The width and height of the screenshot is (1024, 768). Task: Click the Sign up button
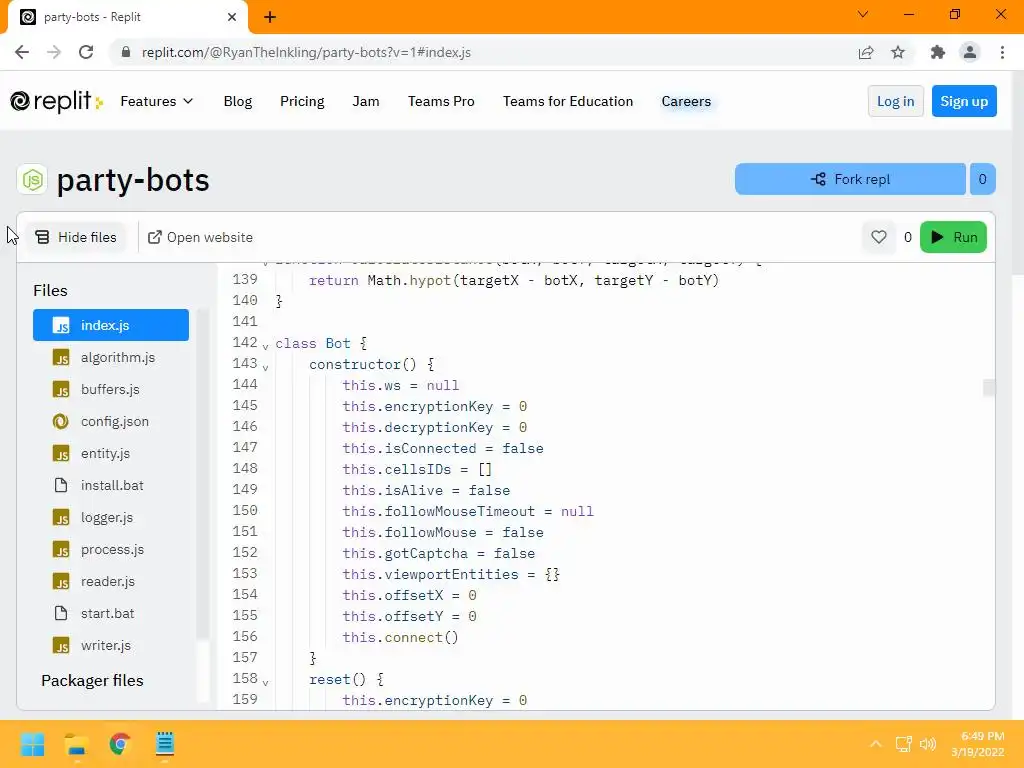pyautogui.click(x=964, y=101)
